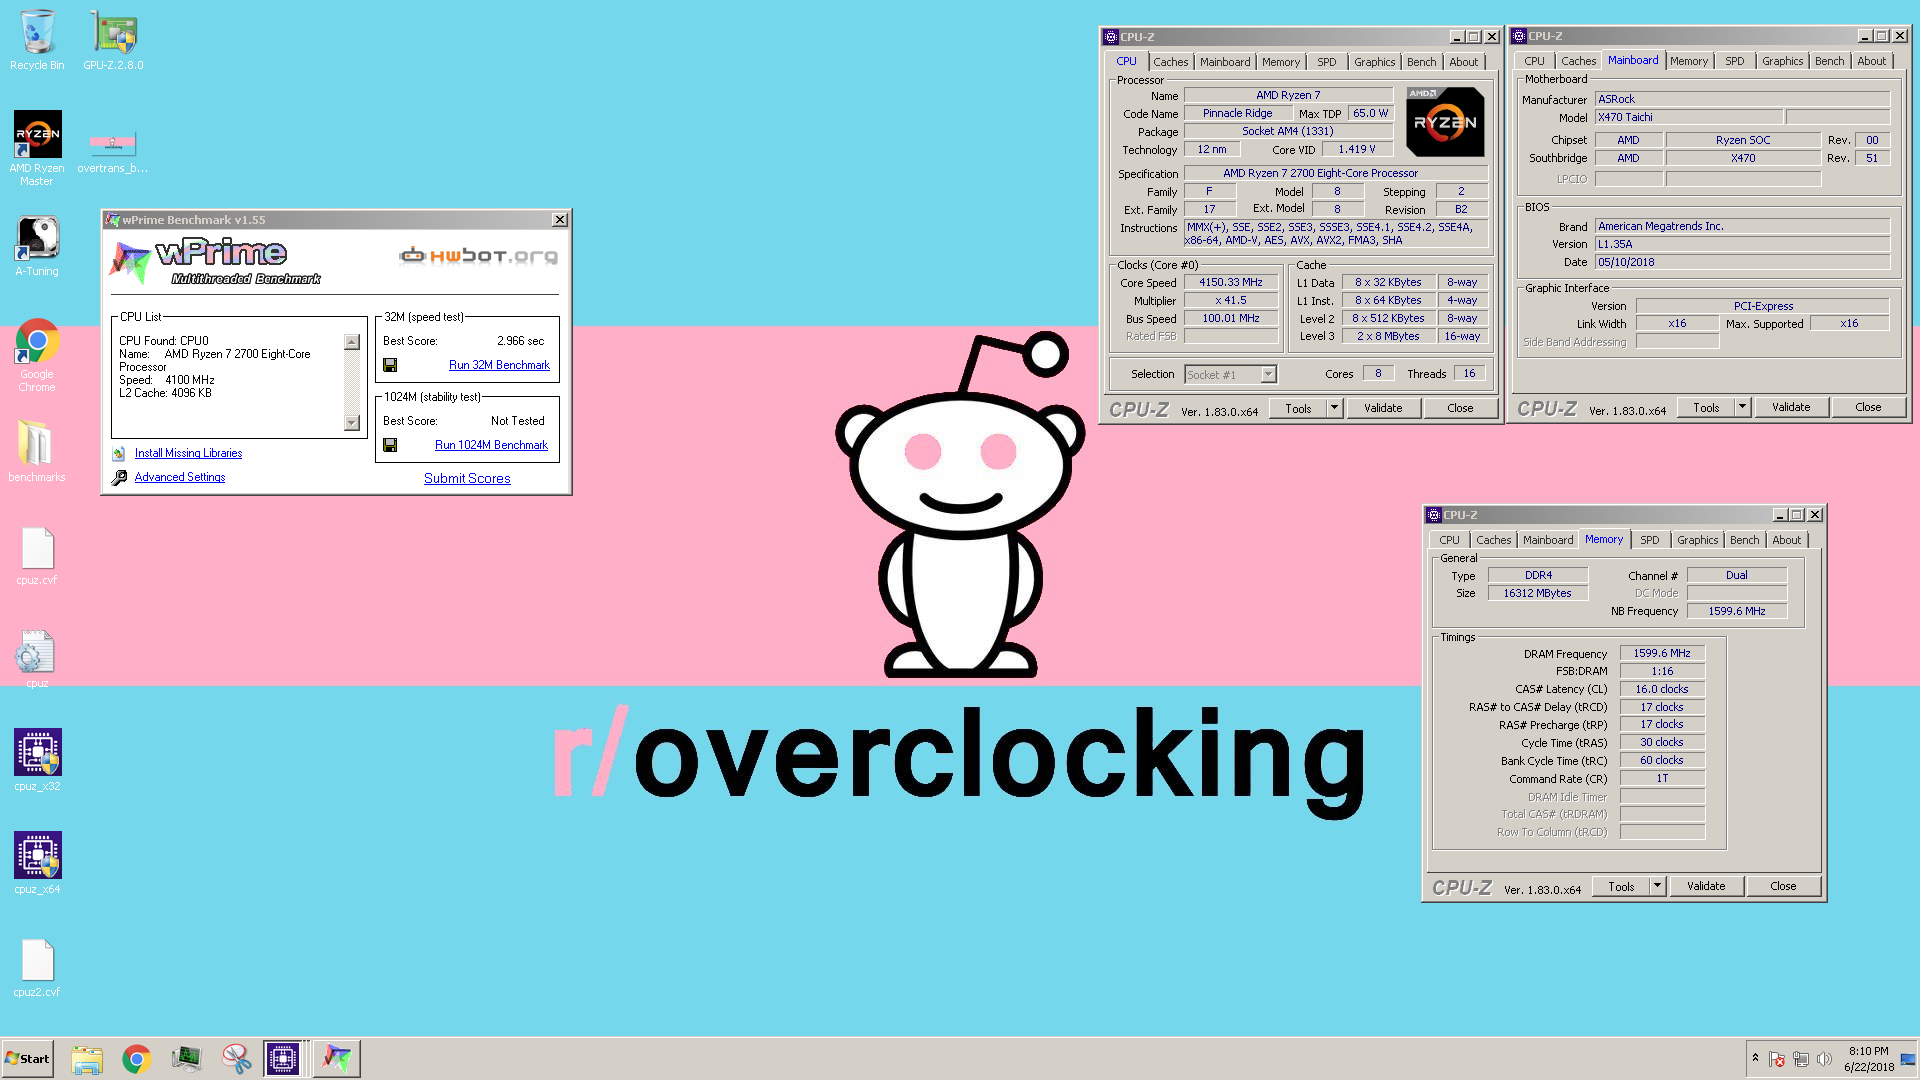Switch to the Caches tab in CPU window
This screenshot has width=1920, height=1080.
[1170, 62]
